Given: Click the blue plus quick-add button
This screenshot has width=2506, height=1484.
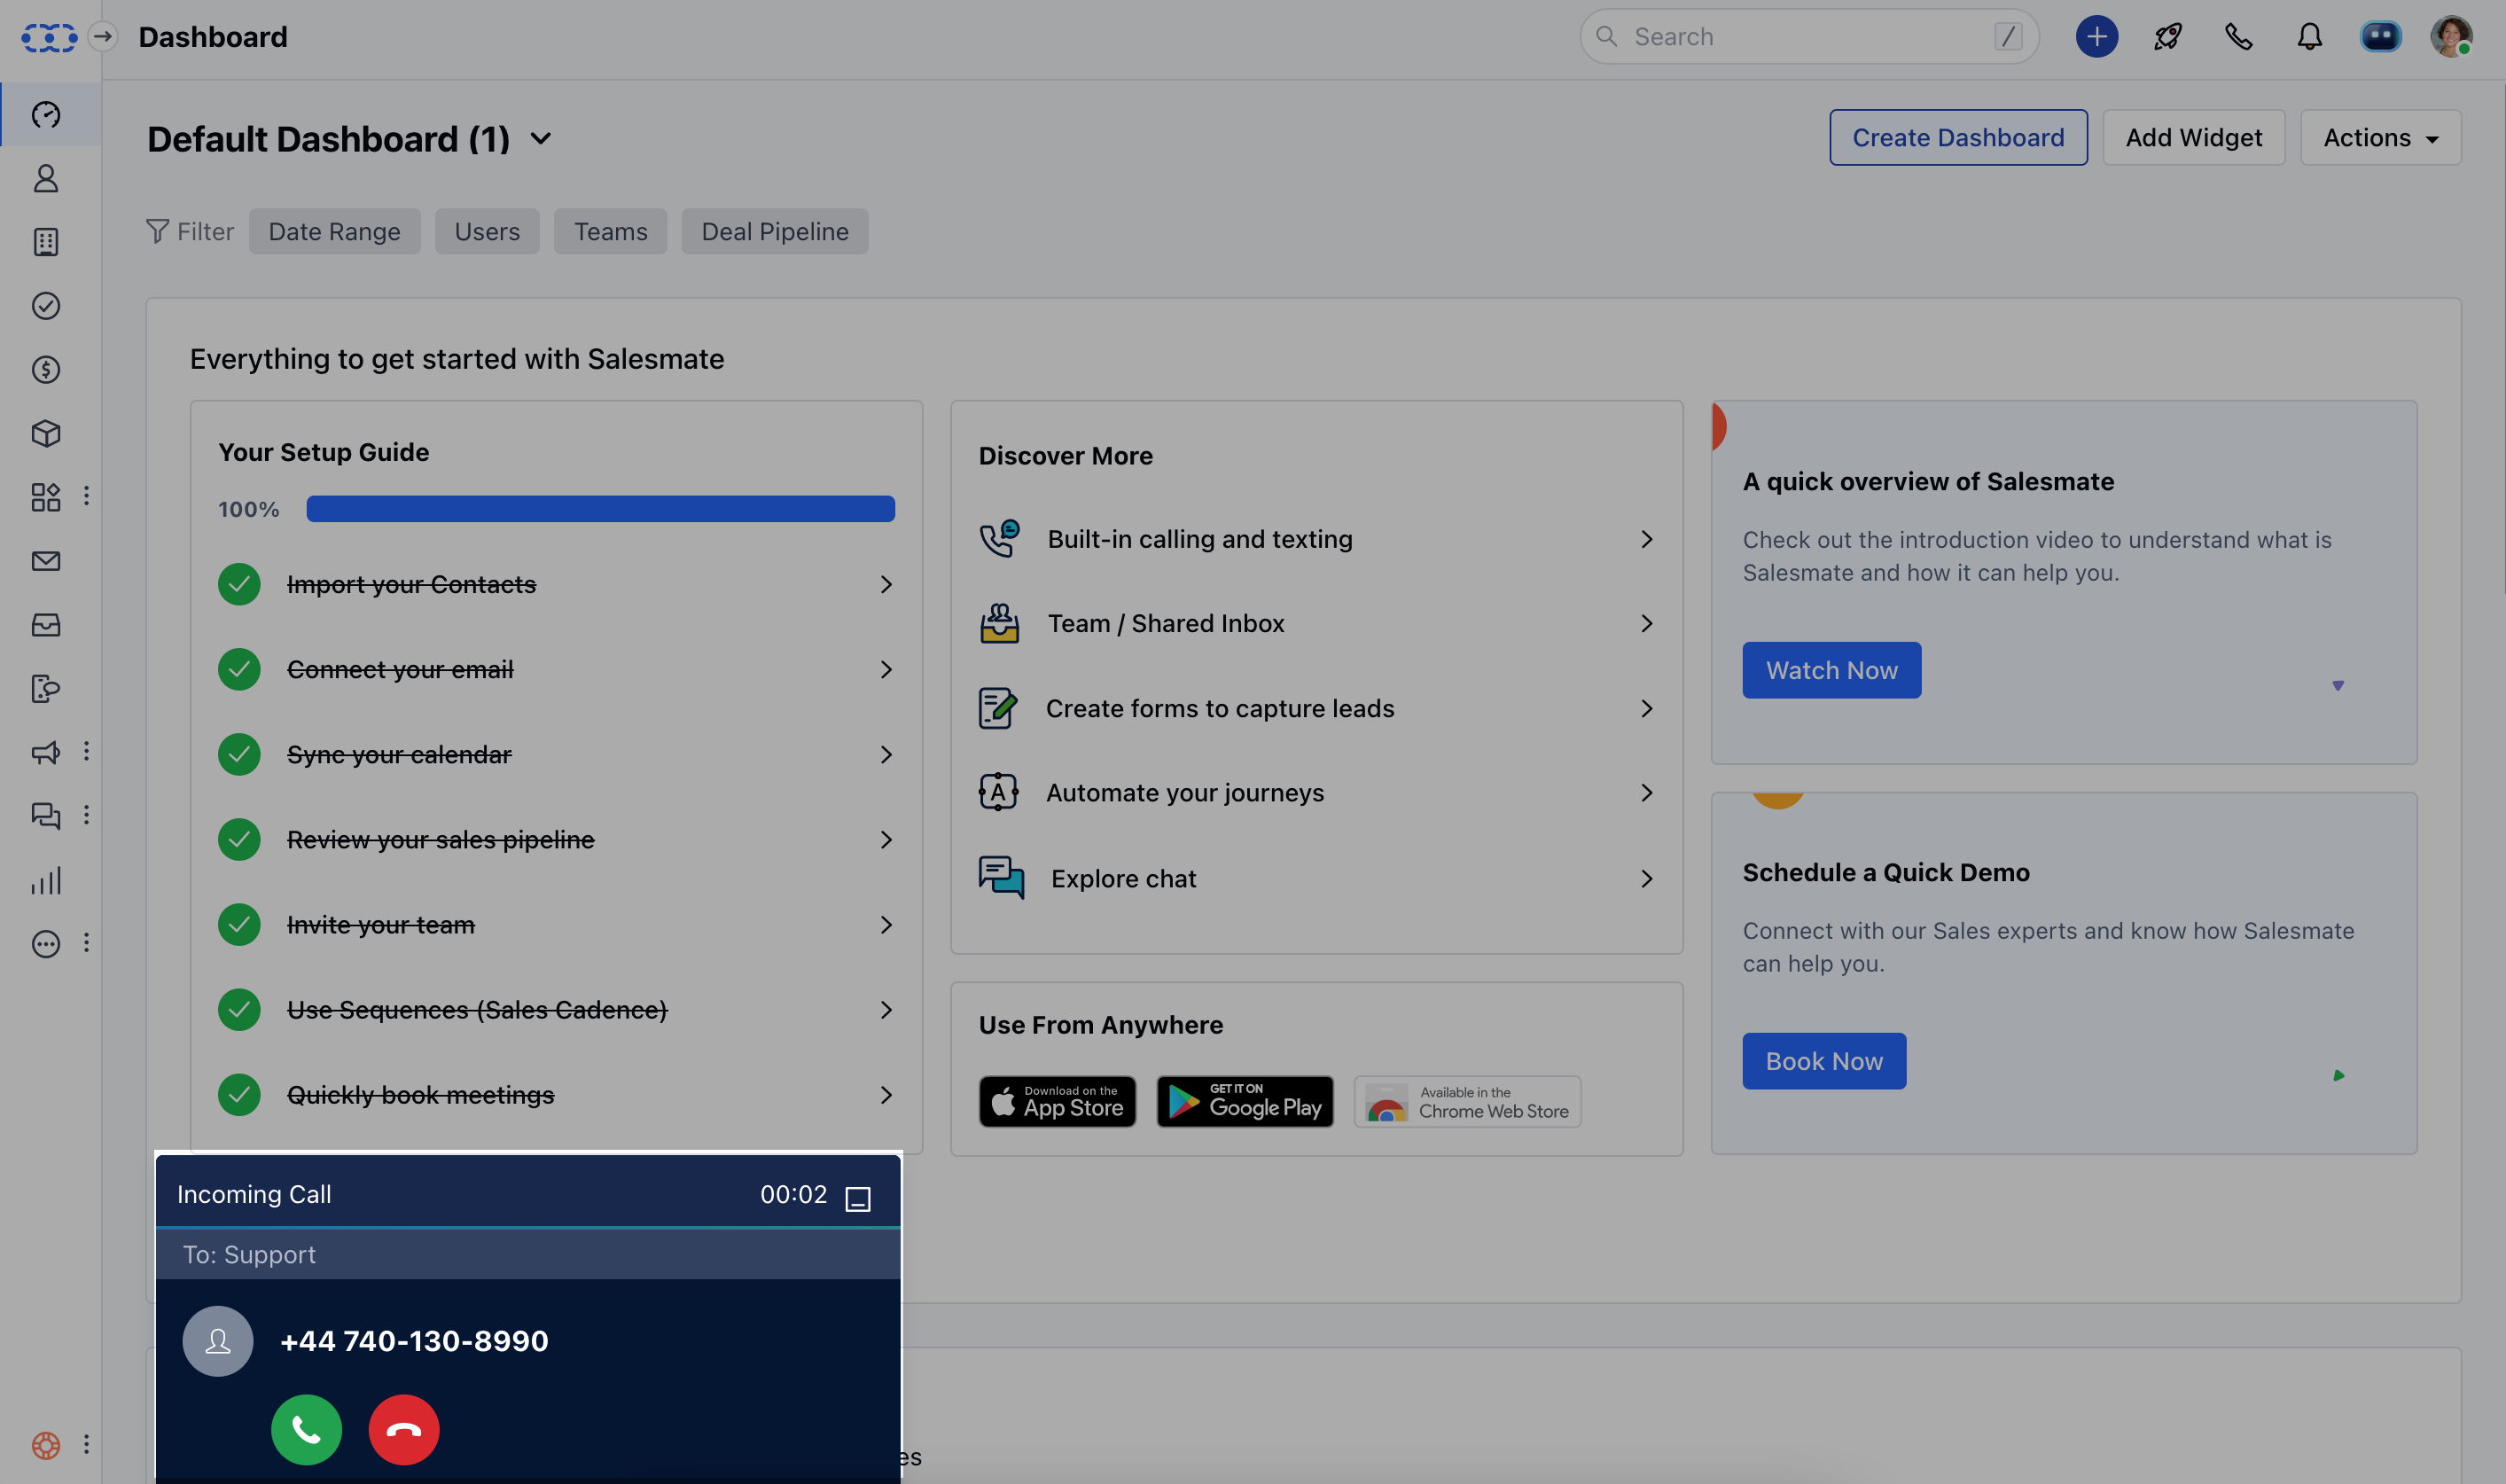Looking at the screenshot, I should (x=2096, y=37).
